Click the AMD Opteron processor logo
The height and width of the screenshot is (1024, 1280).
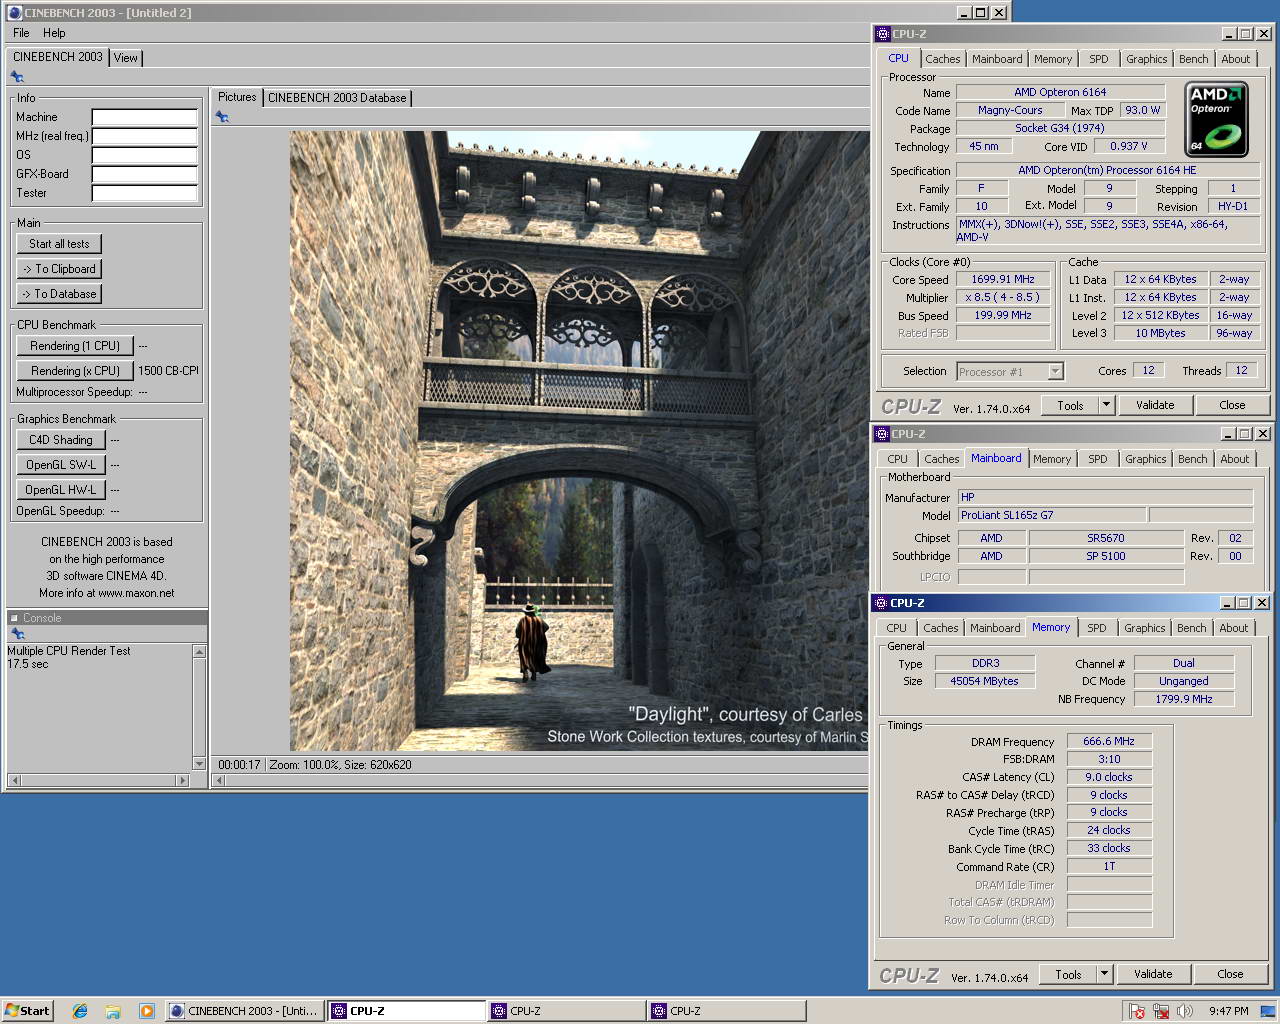pyautogui.click(x=1216, y=120)
